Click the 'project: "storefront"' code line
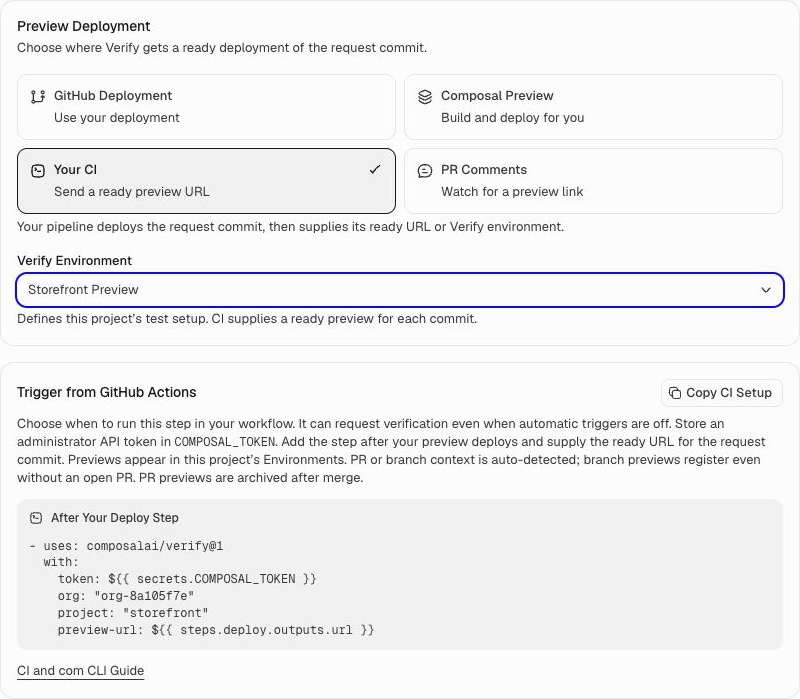 coord(133,613)
